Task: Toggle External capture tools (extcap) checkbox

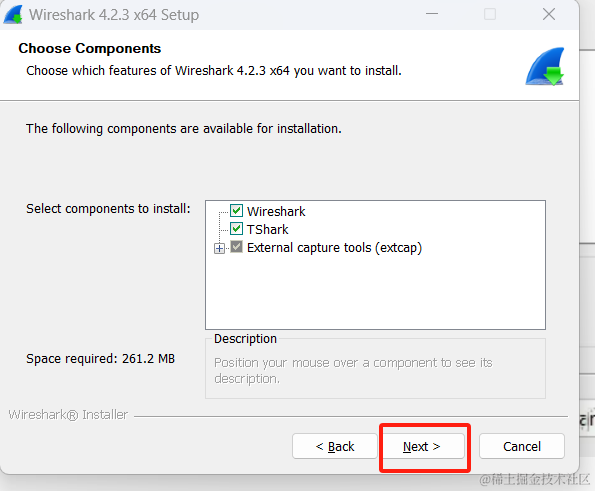Action: click(x=236, y=247)
